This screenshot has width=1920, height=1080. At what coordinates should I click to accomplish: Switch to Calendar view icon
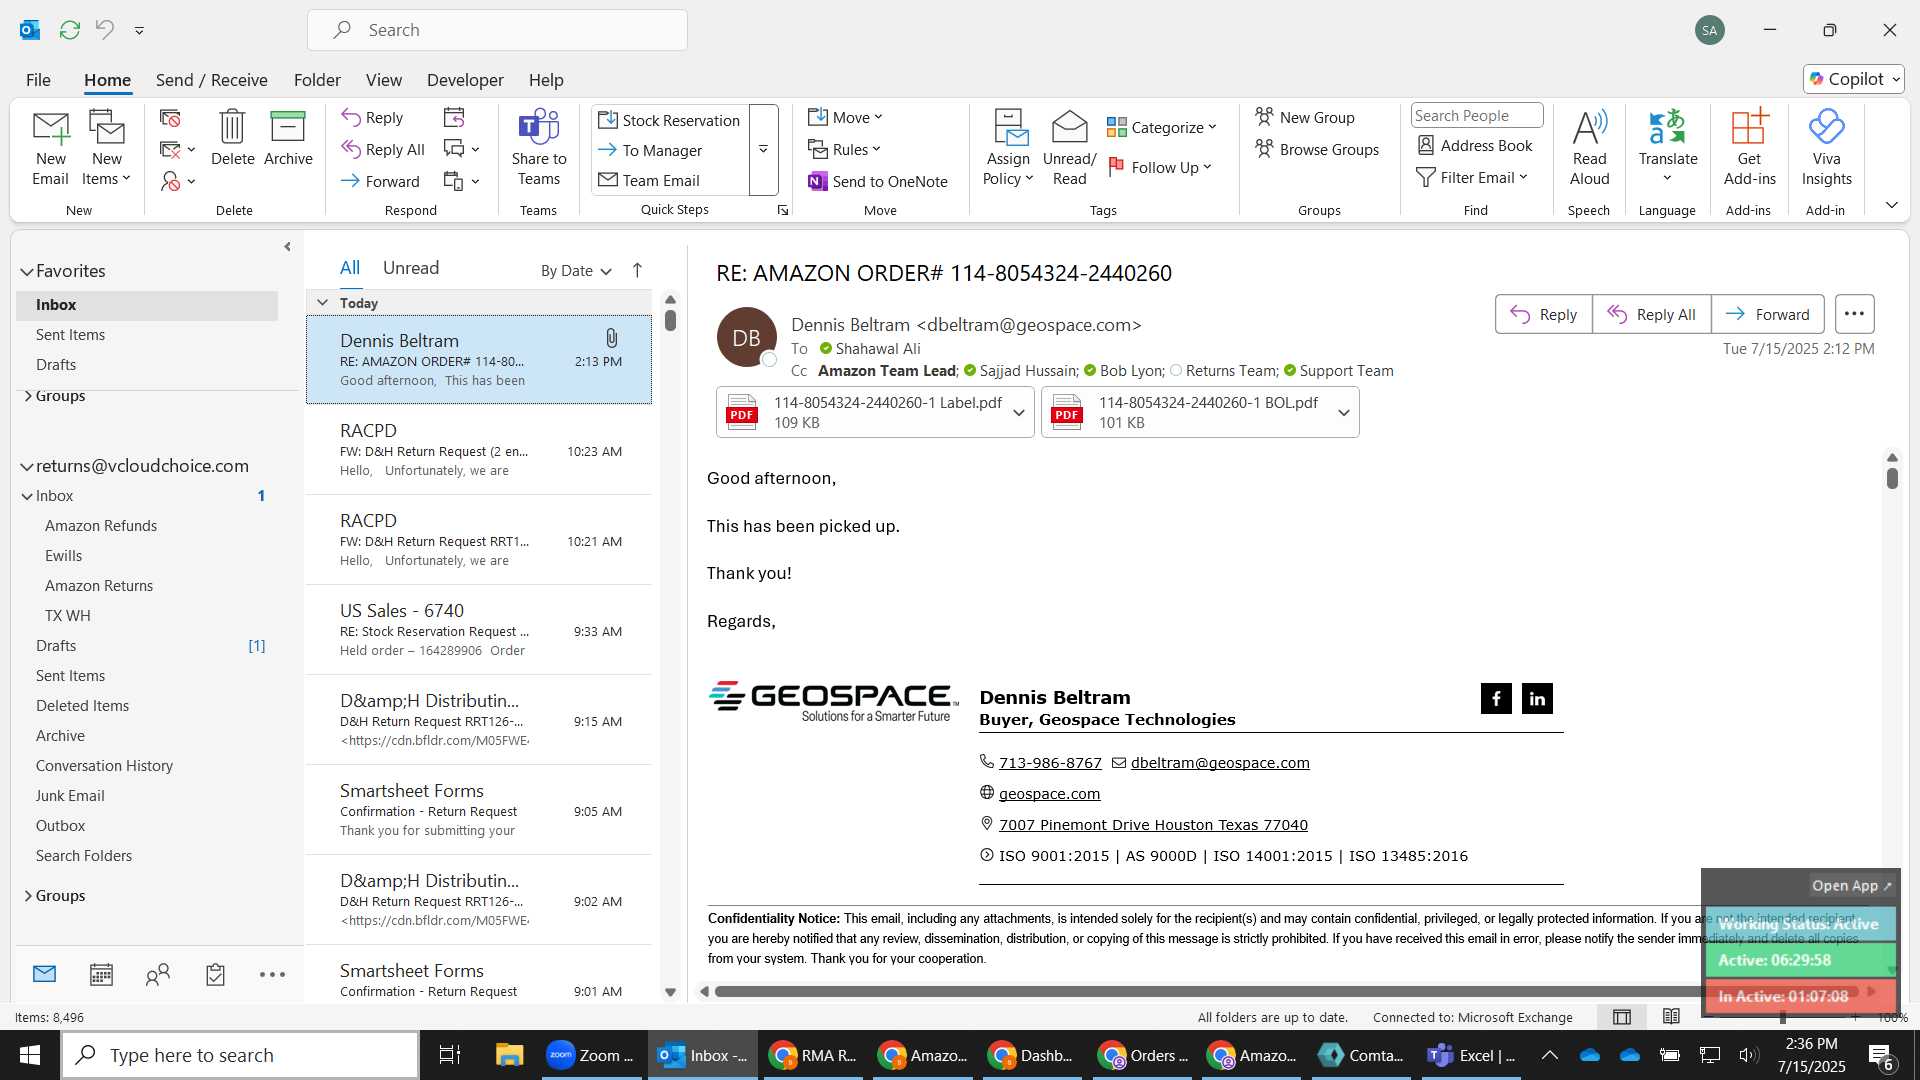[101, 974]
